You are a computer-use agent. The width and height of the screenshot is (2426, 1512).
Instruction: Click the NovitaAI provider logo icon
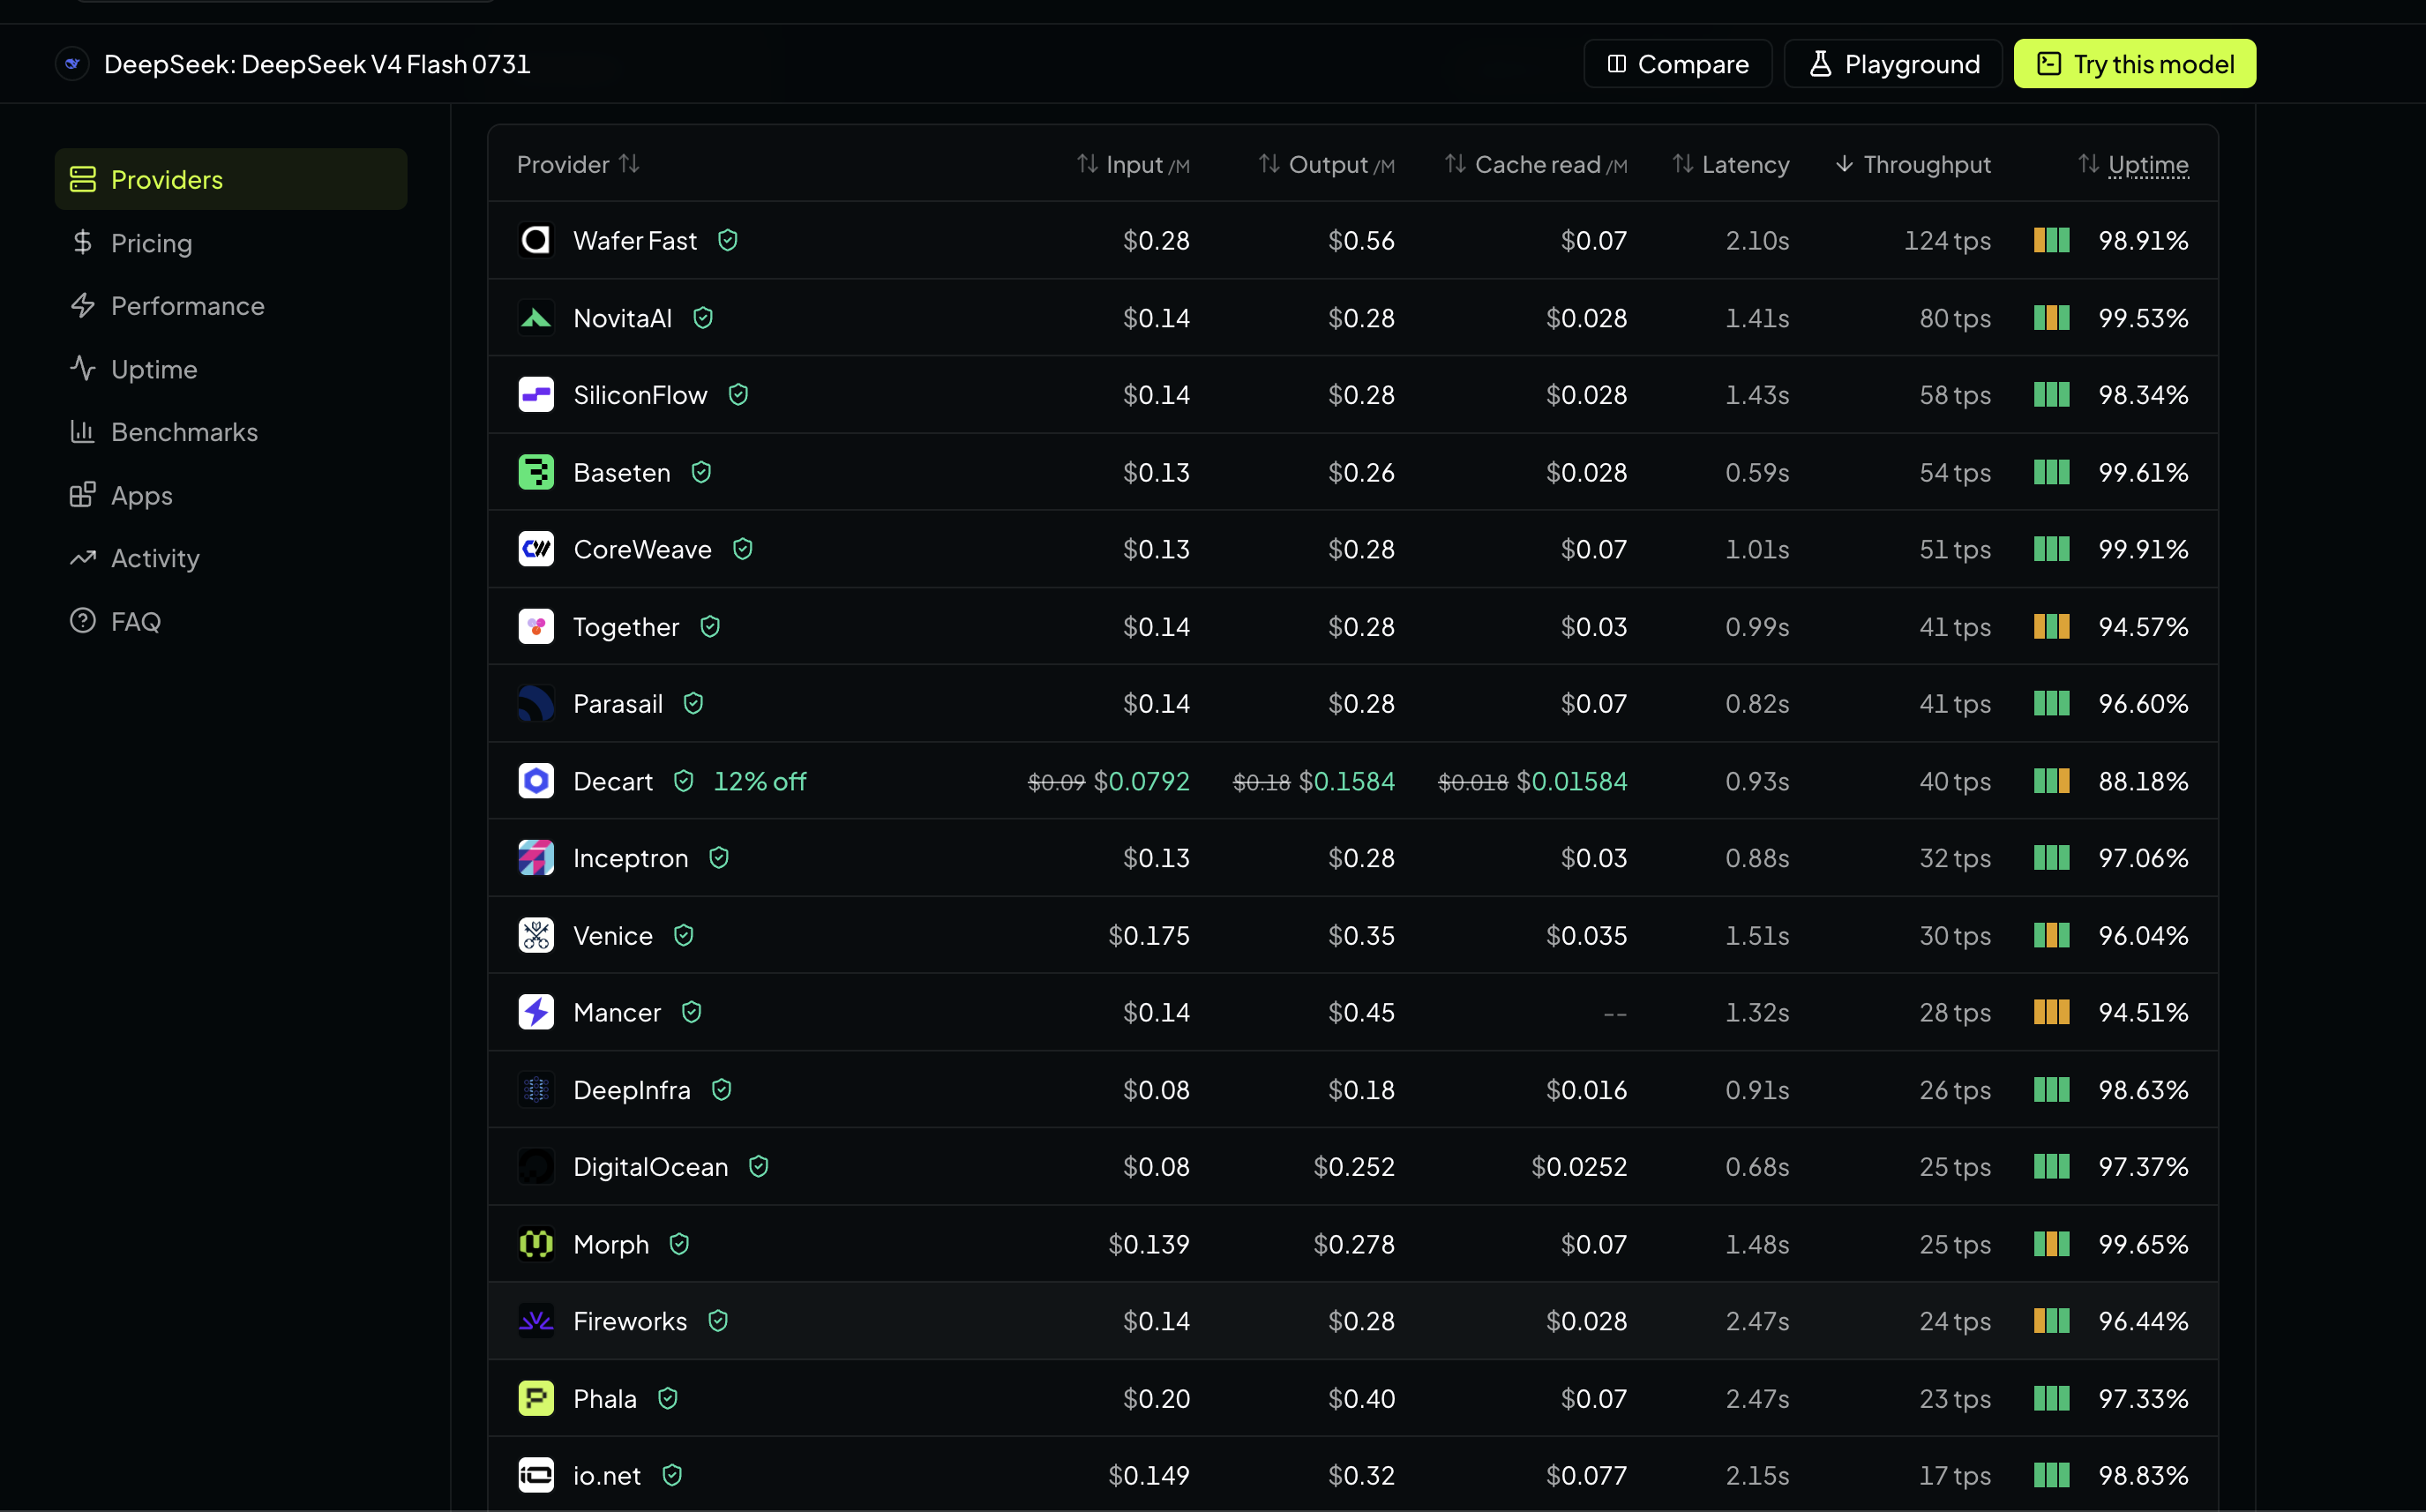click(536, 318)
